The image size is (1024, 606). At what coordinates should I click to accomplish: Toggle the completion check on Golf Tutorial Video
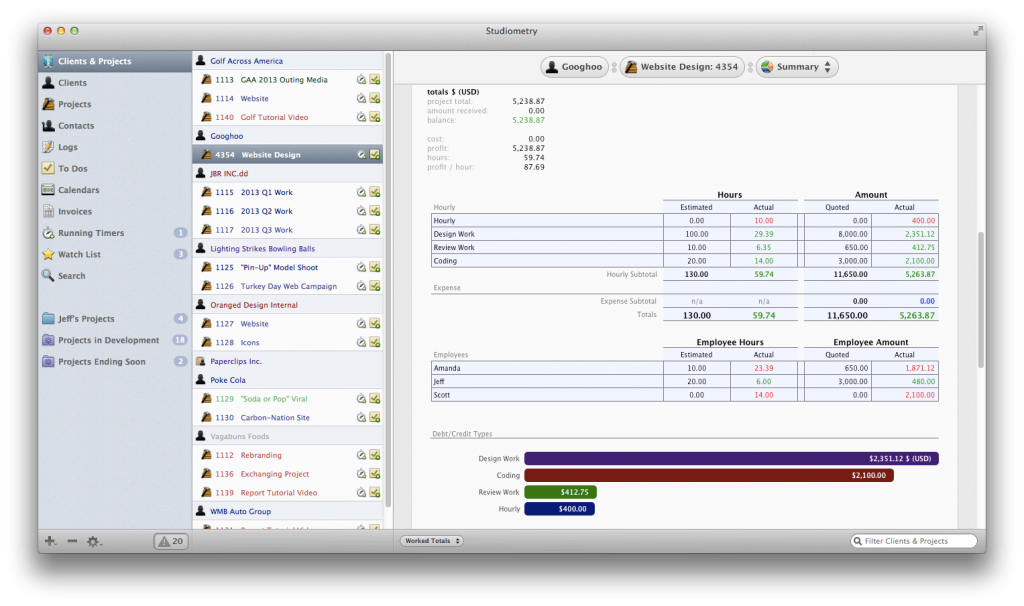pyautogui.click(x=377, y=119)
